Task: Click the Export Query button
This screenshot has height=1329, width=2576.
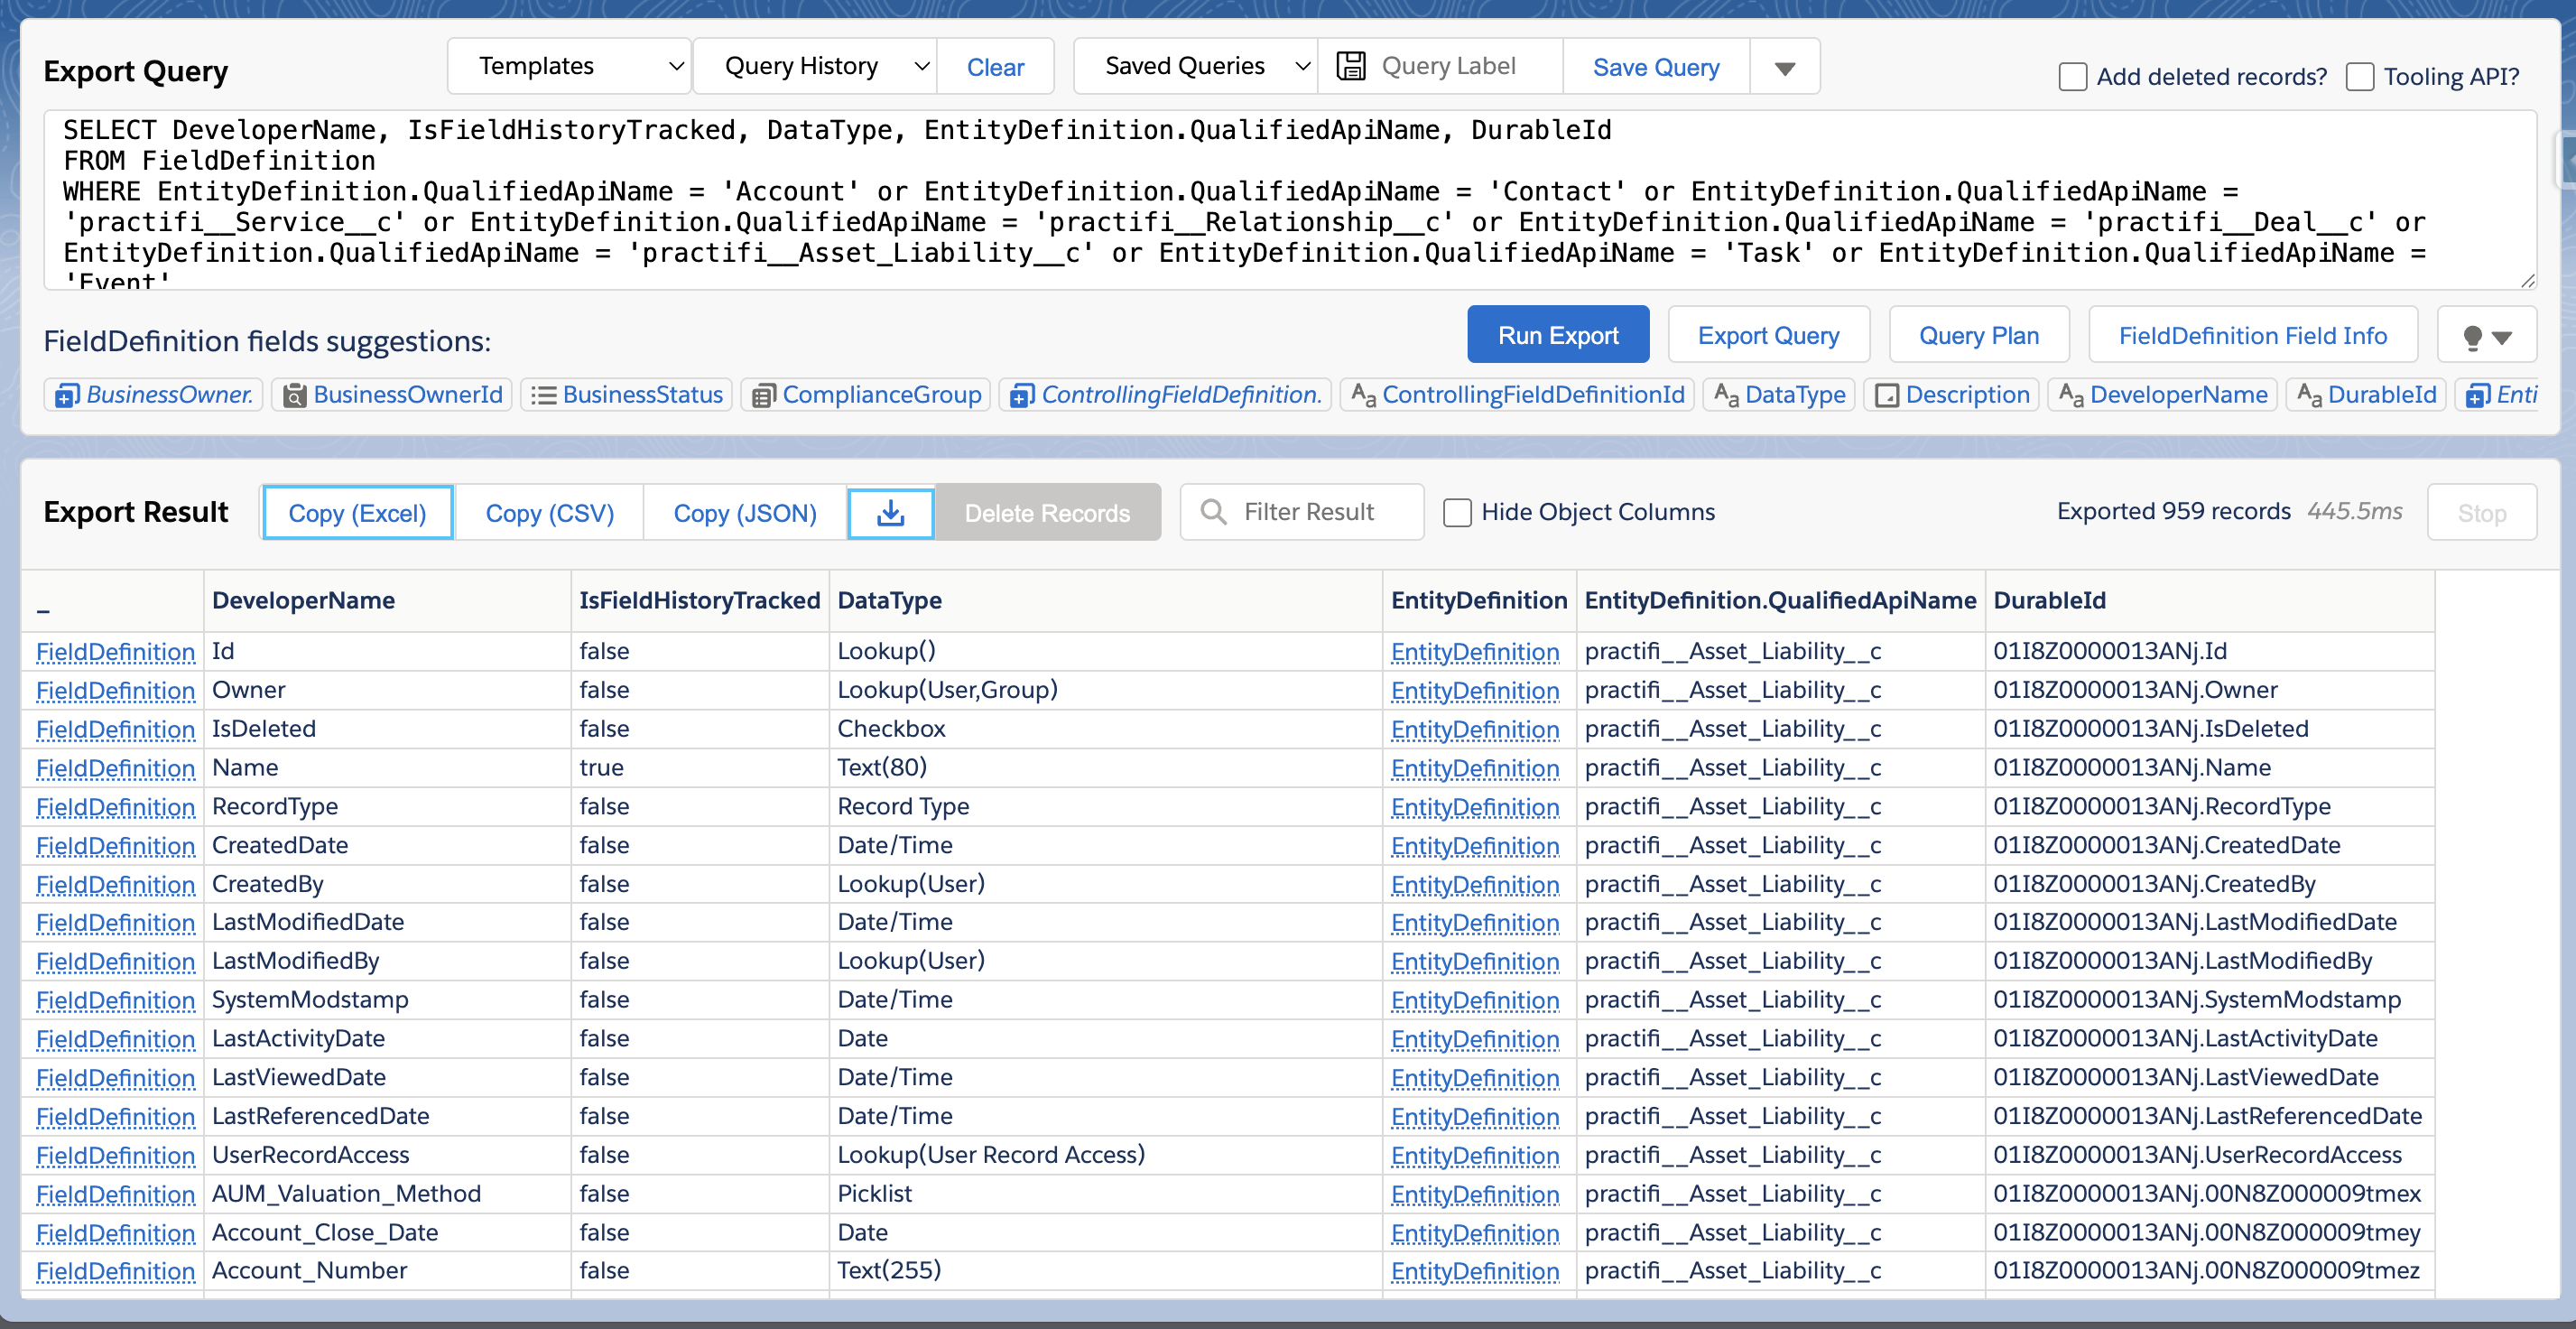Action: pos(1768,335)
